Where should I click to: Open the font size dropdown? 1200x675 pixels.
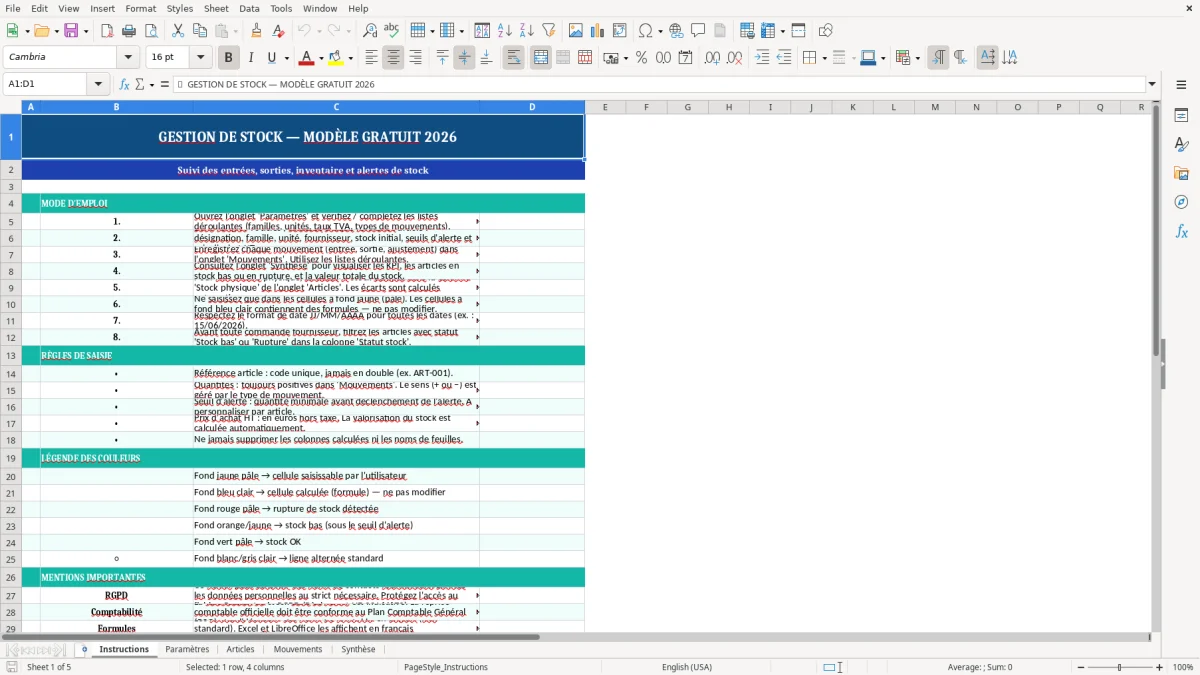pyautogui.click(x=200, y=57)
